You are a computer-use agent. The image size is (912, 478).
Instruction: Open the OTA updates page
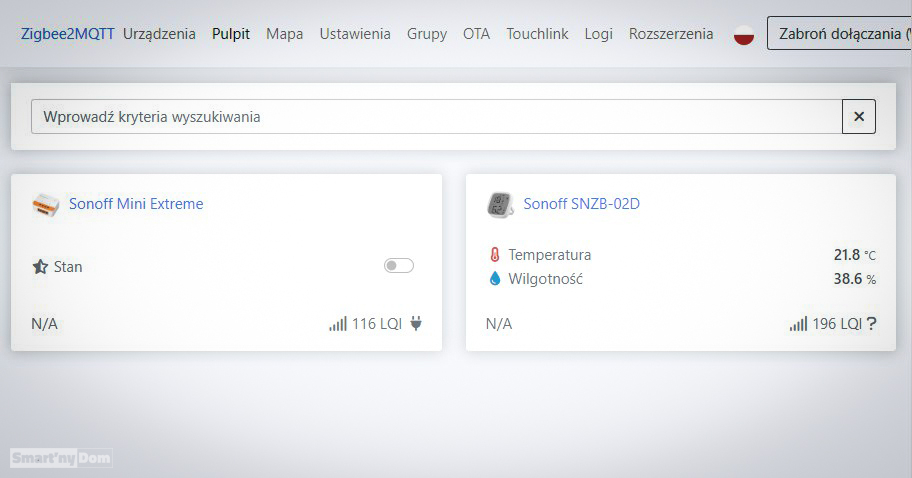click(x=476, y=34)
